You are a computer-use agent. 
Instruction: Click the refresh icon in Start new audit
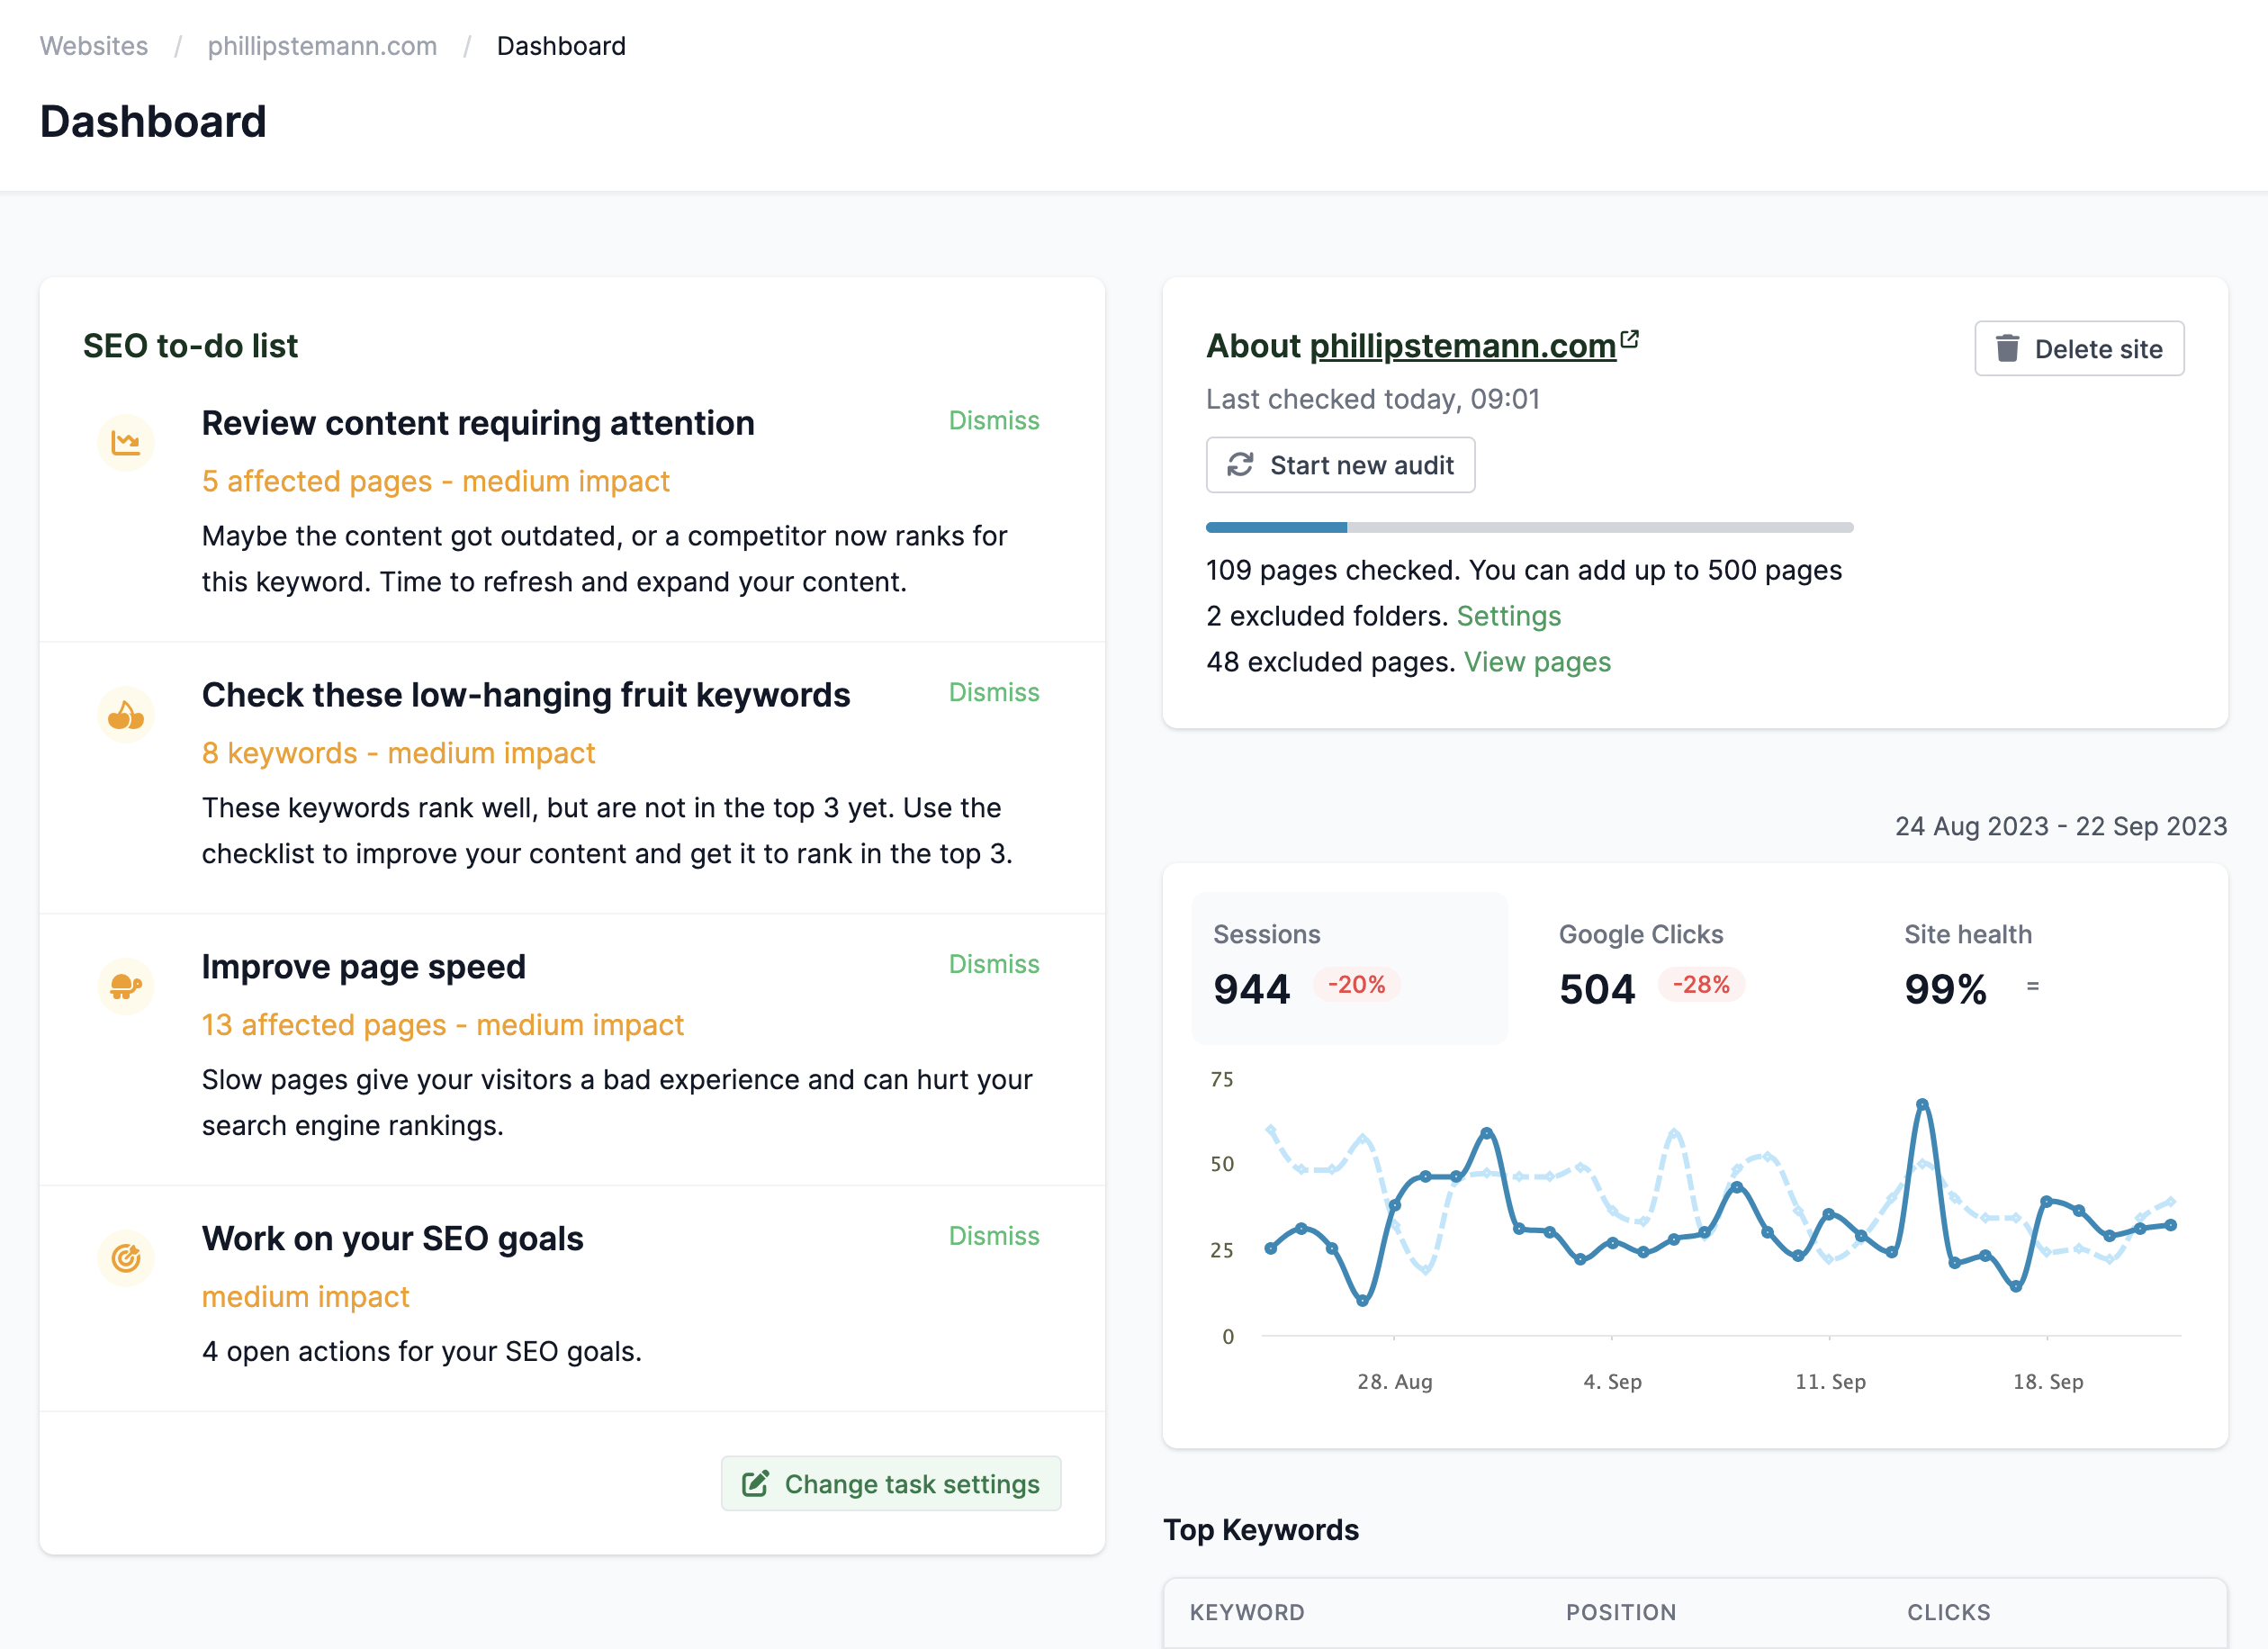(1240, 465)
